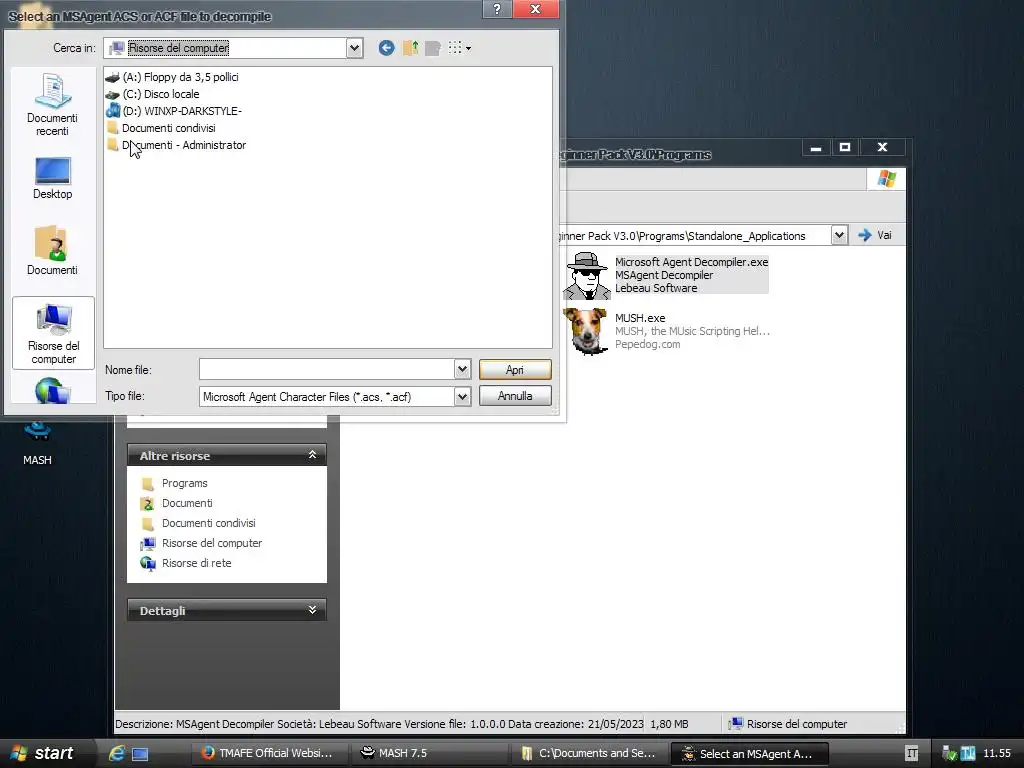Click the create new folder icon
1024x768 pixels.
[432, 48]
